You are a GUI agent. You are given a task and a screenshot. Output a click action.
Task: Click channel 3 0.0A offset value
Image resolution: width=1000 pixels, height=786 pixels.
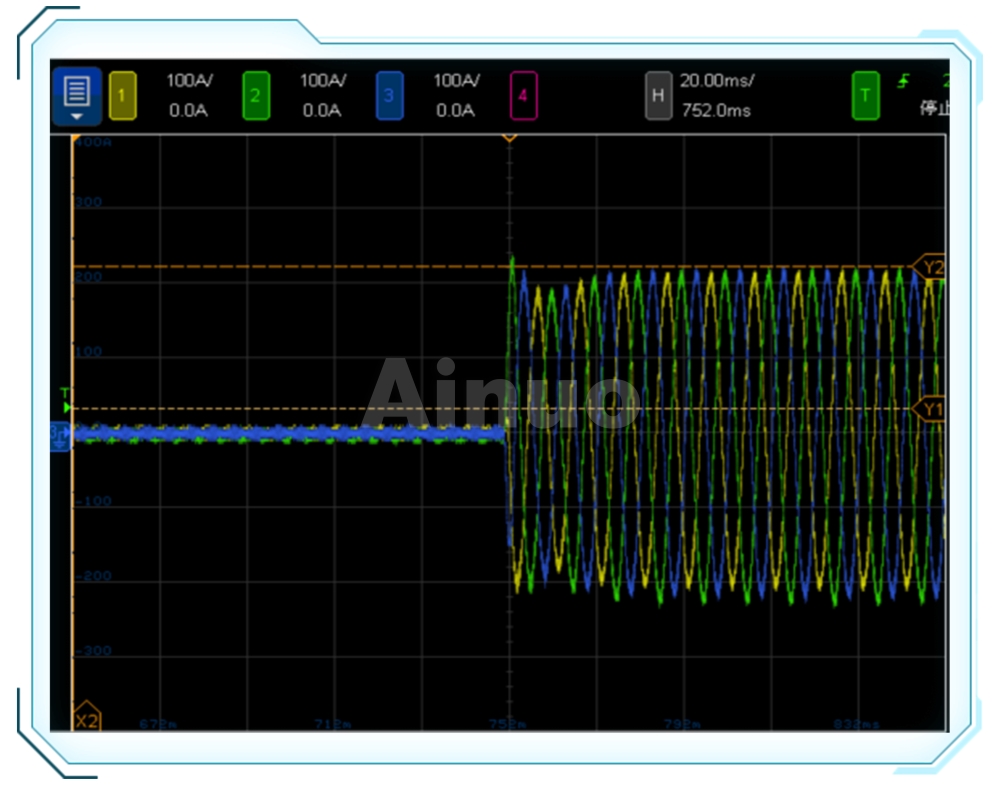455,110
